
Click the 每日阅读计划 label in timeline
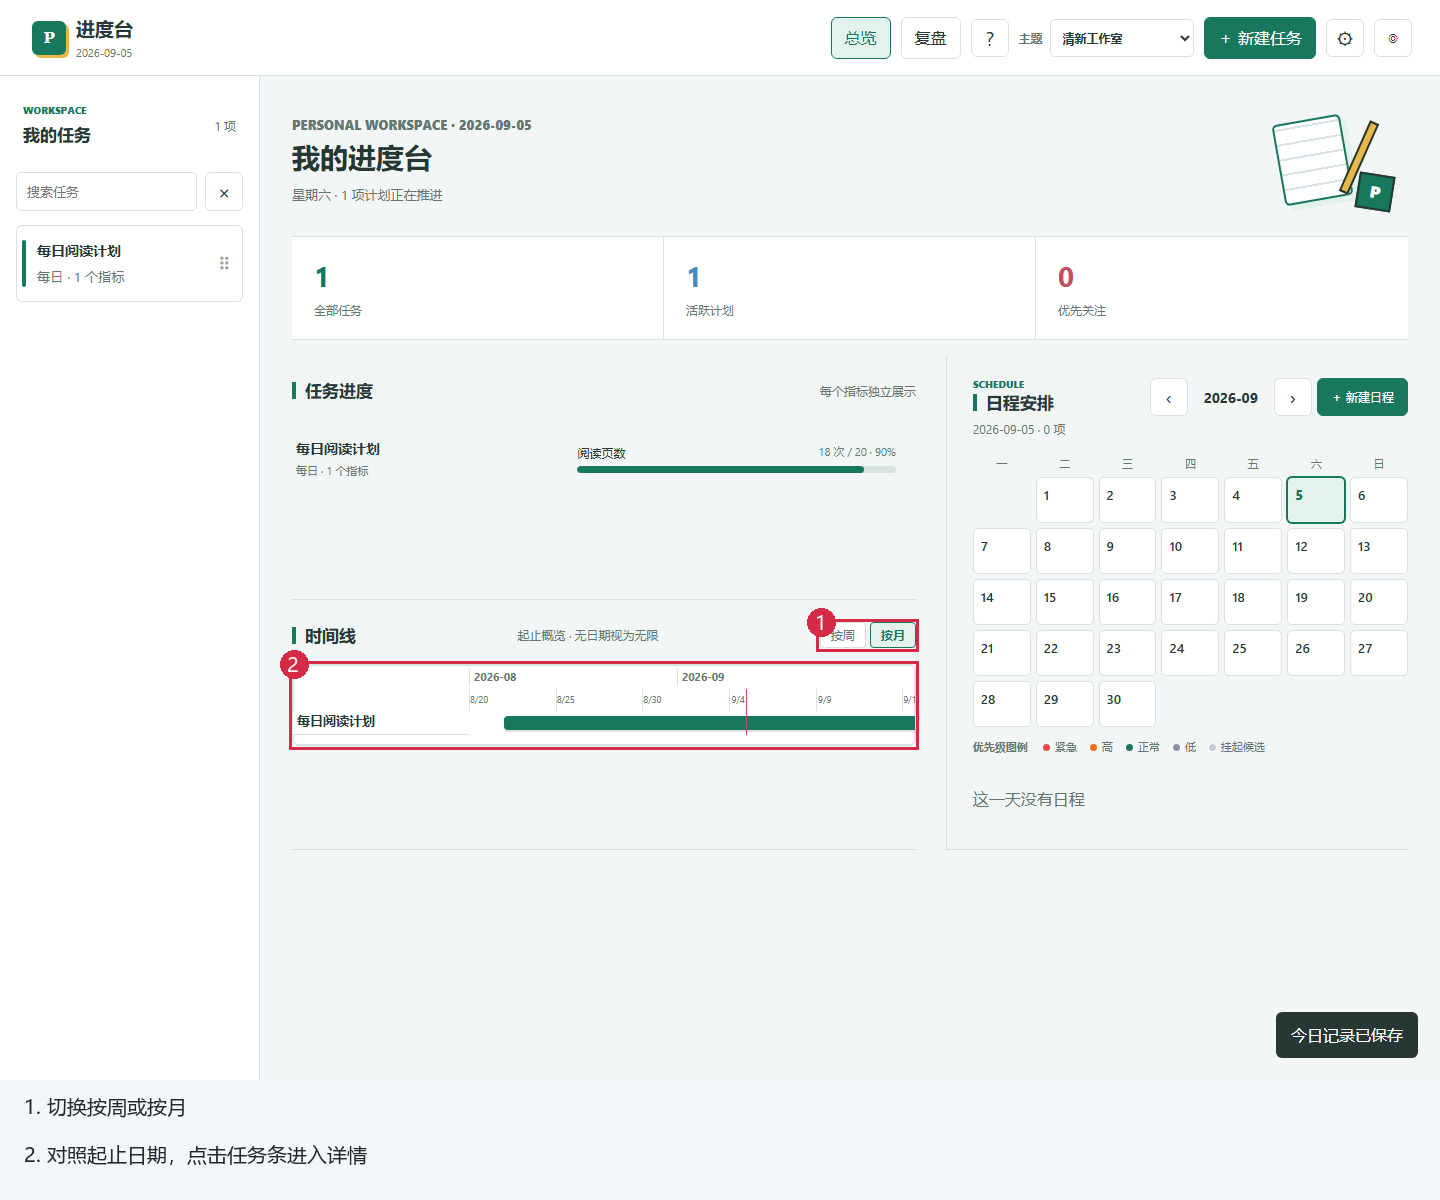[x=336, y=721]
